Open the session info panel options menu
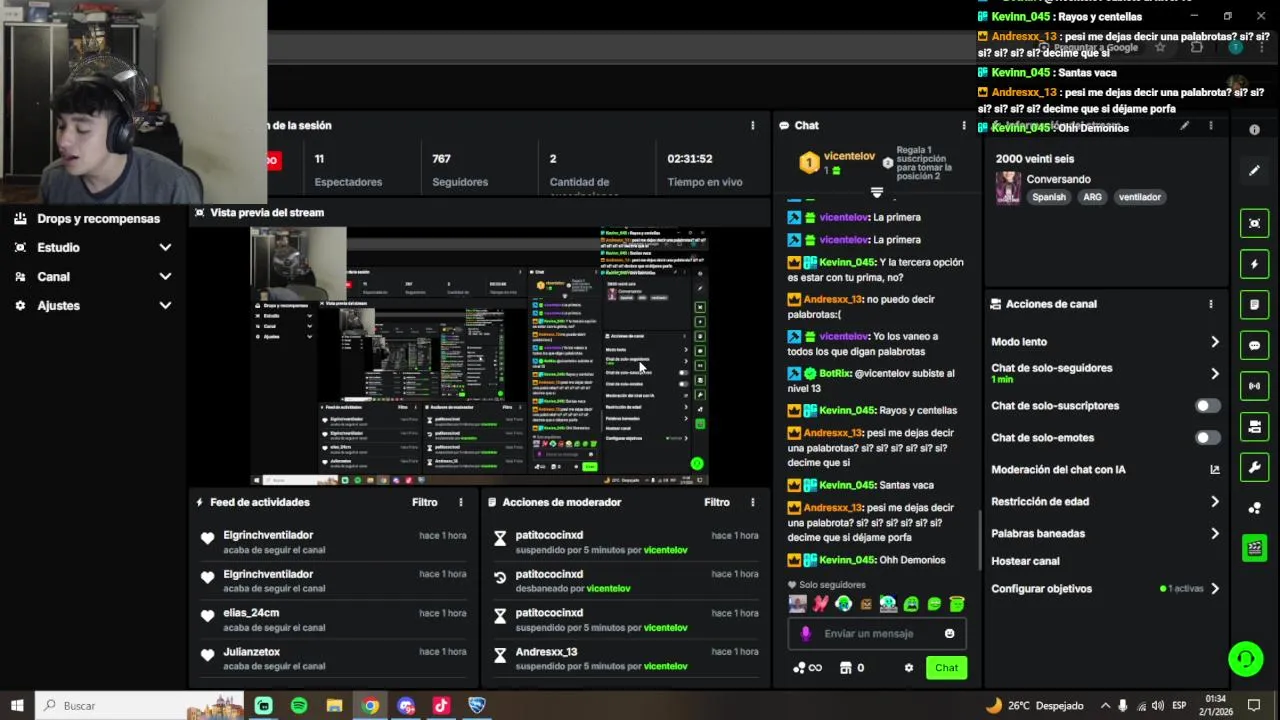Screen dimensions: 1280x720 [752, 125]
